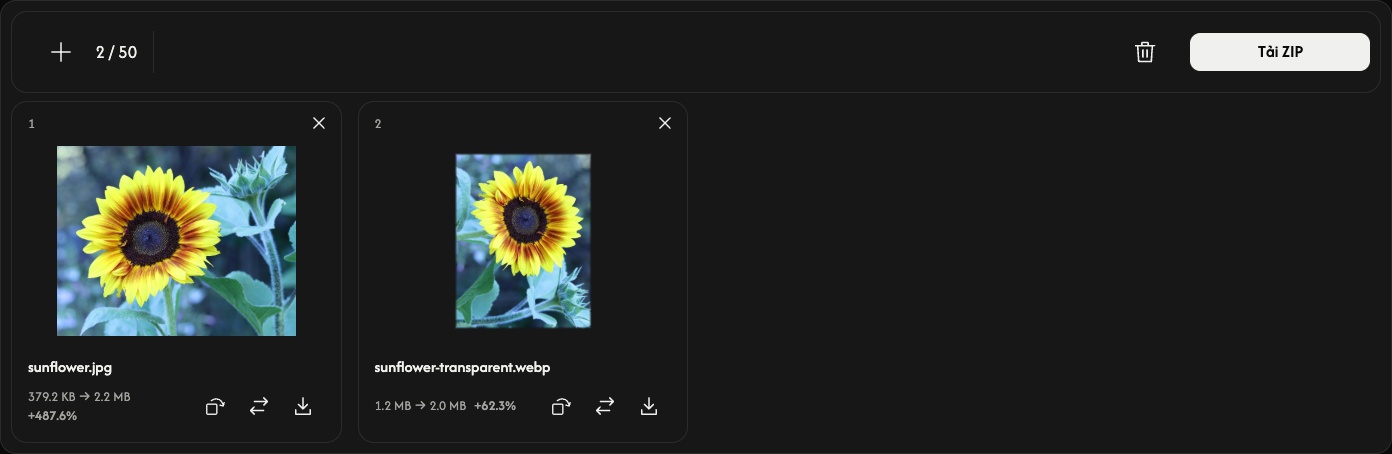Open convert swap arrows for sunflower-transparent.webp
Screen dimensions: 1392x454
point(605,406)
